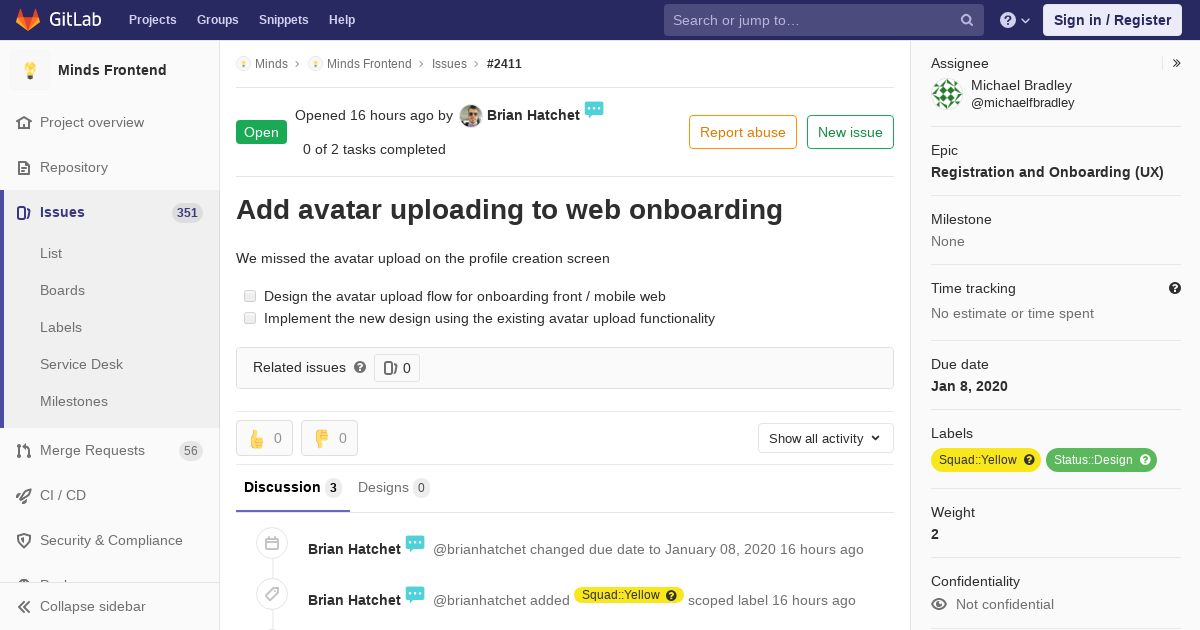
Task: Click the Collapse sidebar double-chevron icon
Action: (x=24, y=606)
